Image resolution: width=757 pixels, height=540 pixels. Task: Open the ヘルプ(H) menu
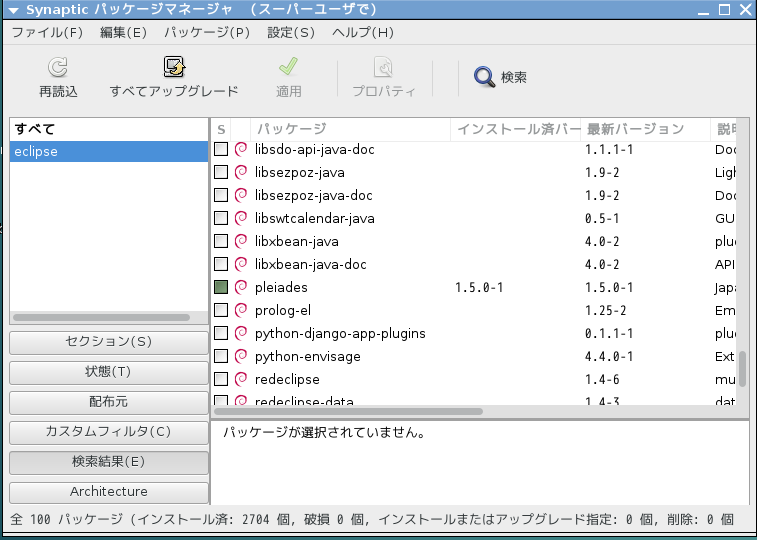click(363, 32)
